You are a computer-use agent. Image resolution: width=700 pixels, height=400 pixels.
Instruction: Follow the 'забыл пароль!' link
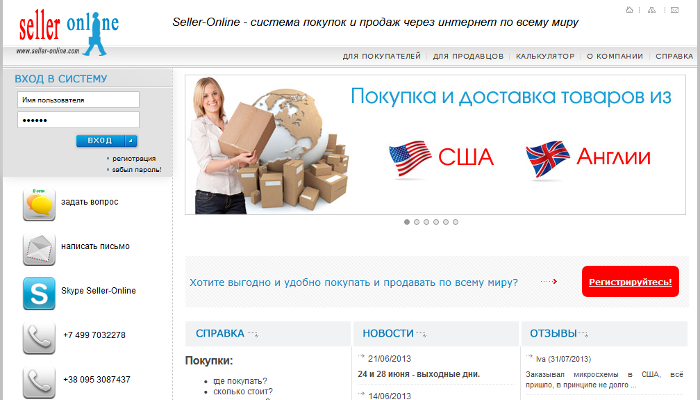click(x=137, y=170)
